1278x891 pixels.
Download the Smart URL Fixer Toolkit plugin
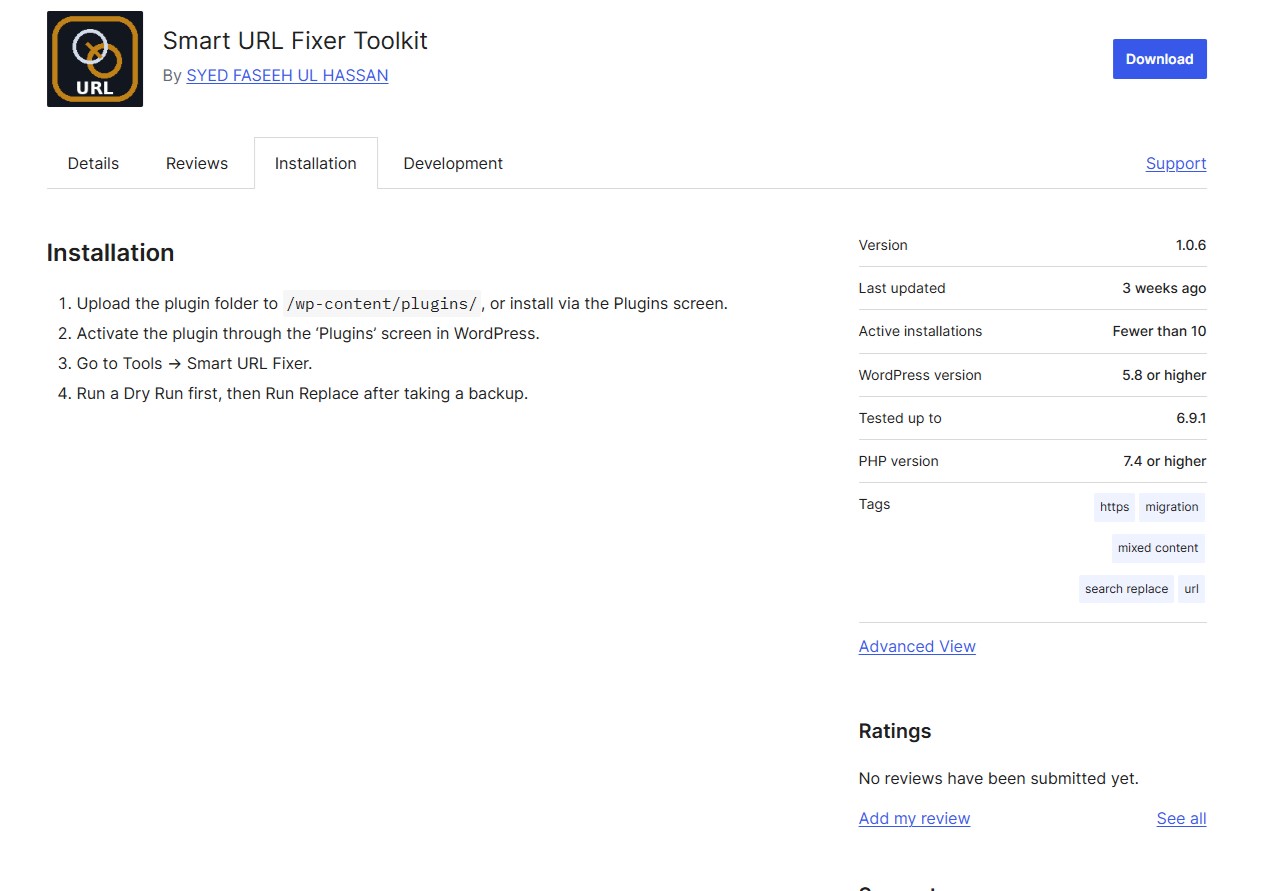pyautogui.click(x=1159, y=59)
